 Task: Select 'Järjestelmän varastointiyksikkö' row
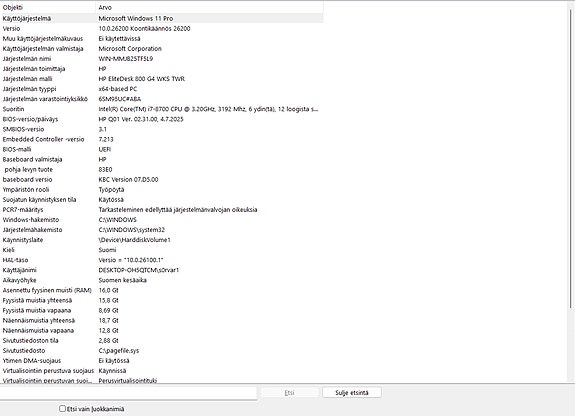tap(45, 99)
